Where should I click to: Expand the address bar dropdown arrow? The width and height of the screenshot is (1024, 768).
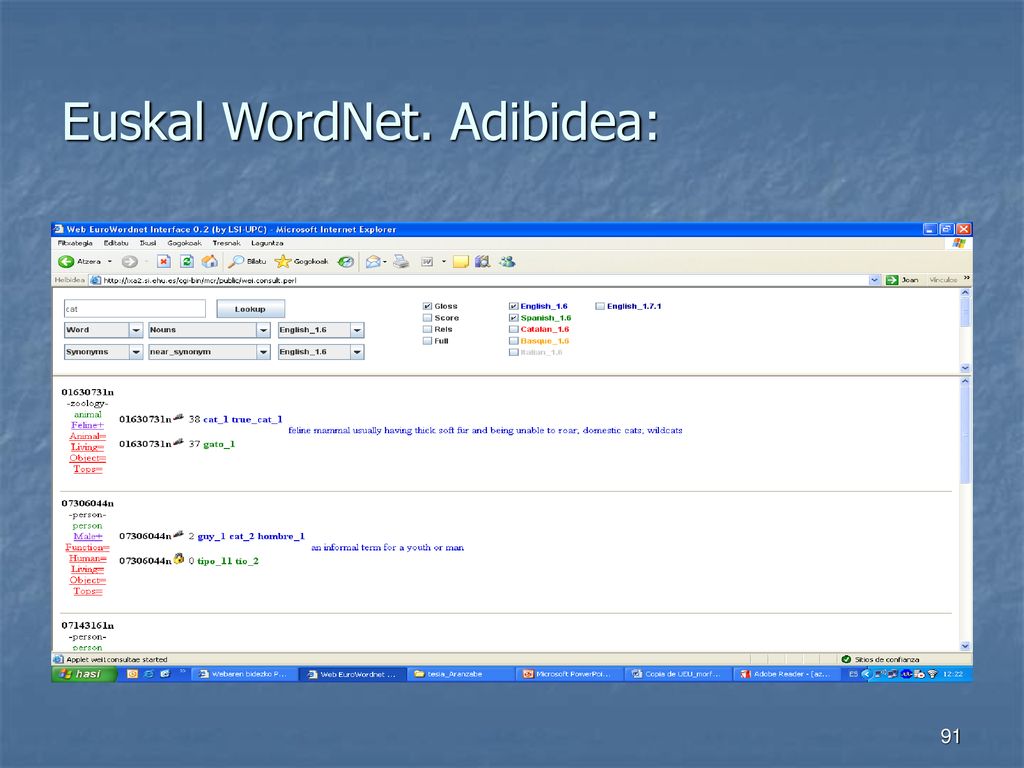click(x=874, y=280)
